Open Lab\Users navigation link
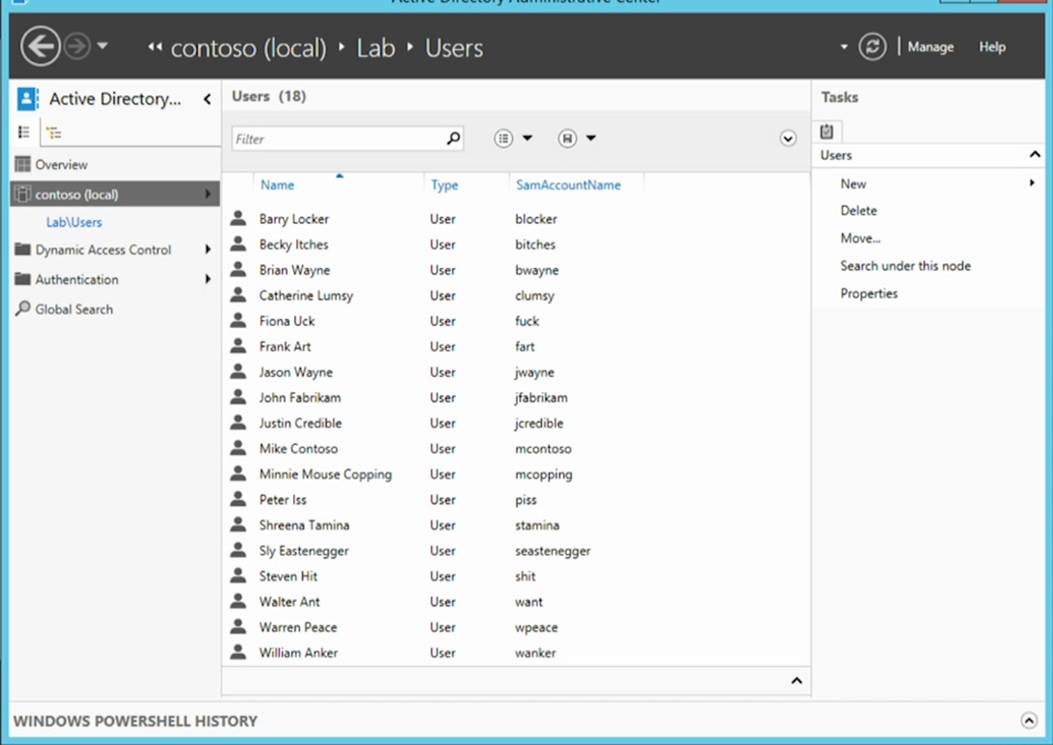The image size is (1053, 745). (x=74, y=222)
